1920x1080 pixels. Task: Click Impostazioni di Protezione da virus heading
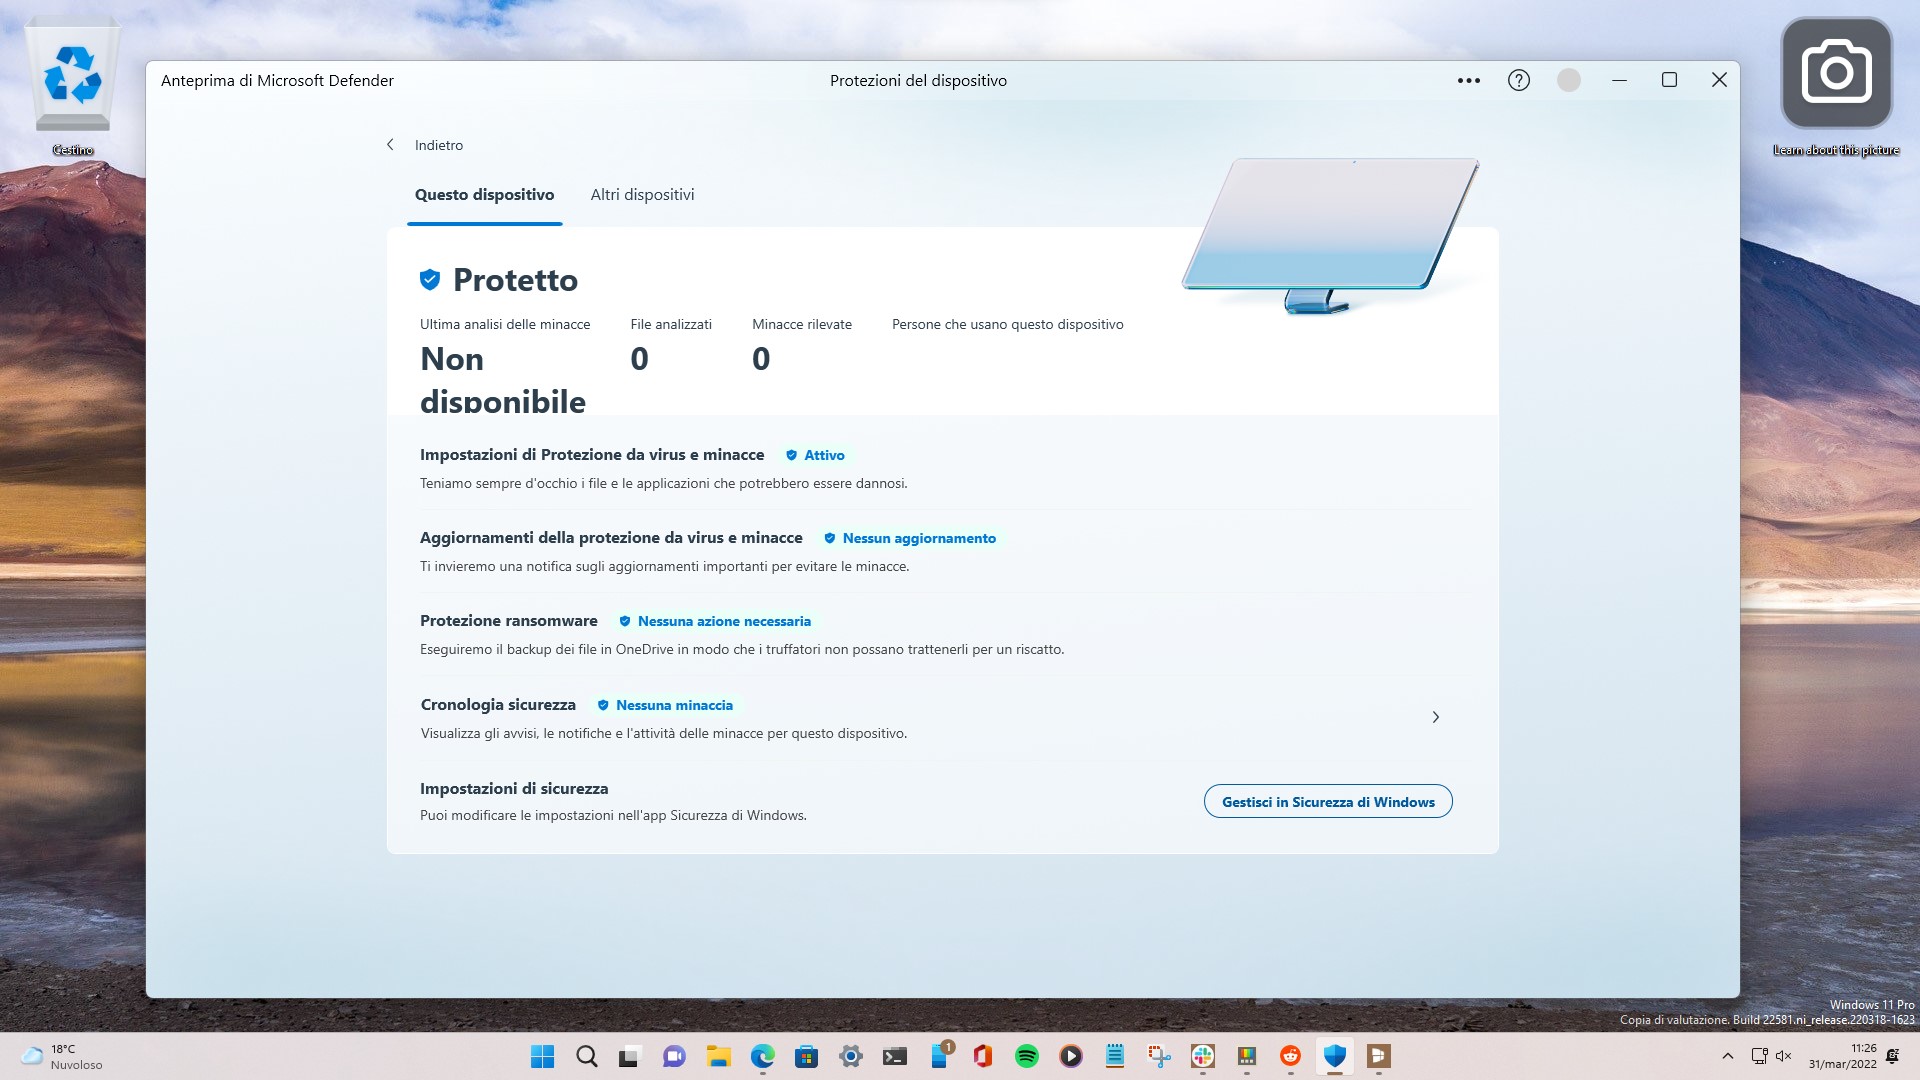[x=592, y=455]
